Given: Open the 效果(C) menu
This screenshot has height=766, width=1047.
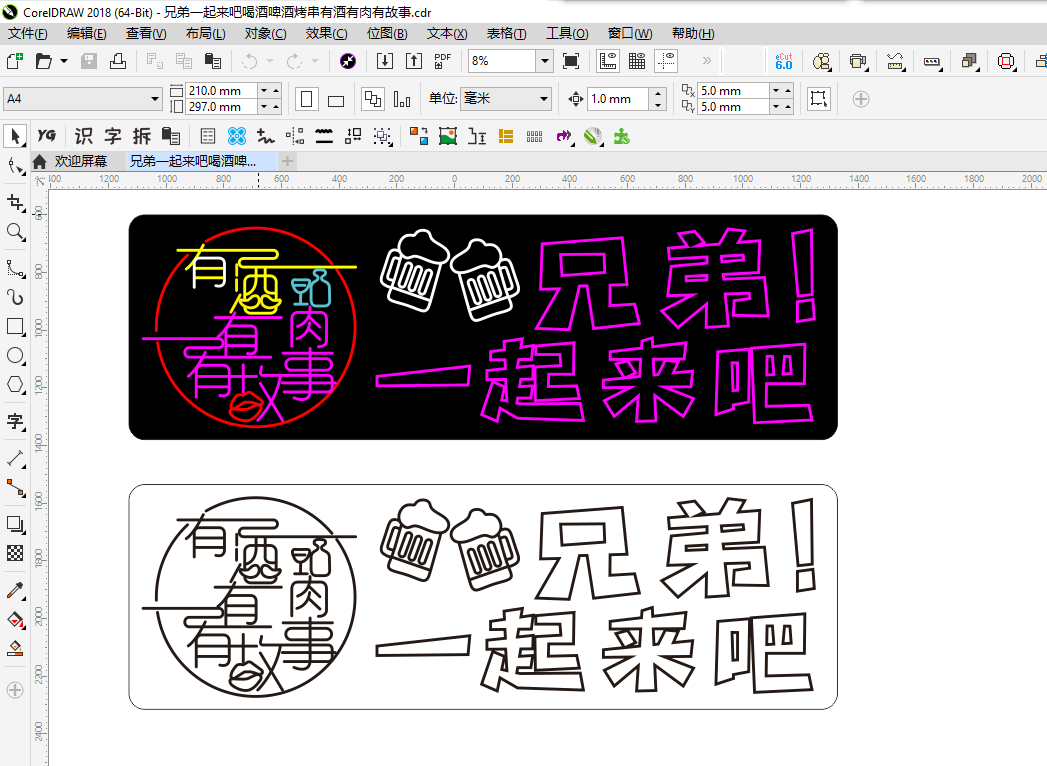Looking at the screenshot, I should pos(326,33).
